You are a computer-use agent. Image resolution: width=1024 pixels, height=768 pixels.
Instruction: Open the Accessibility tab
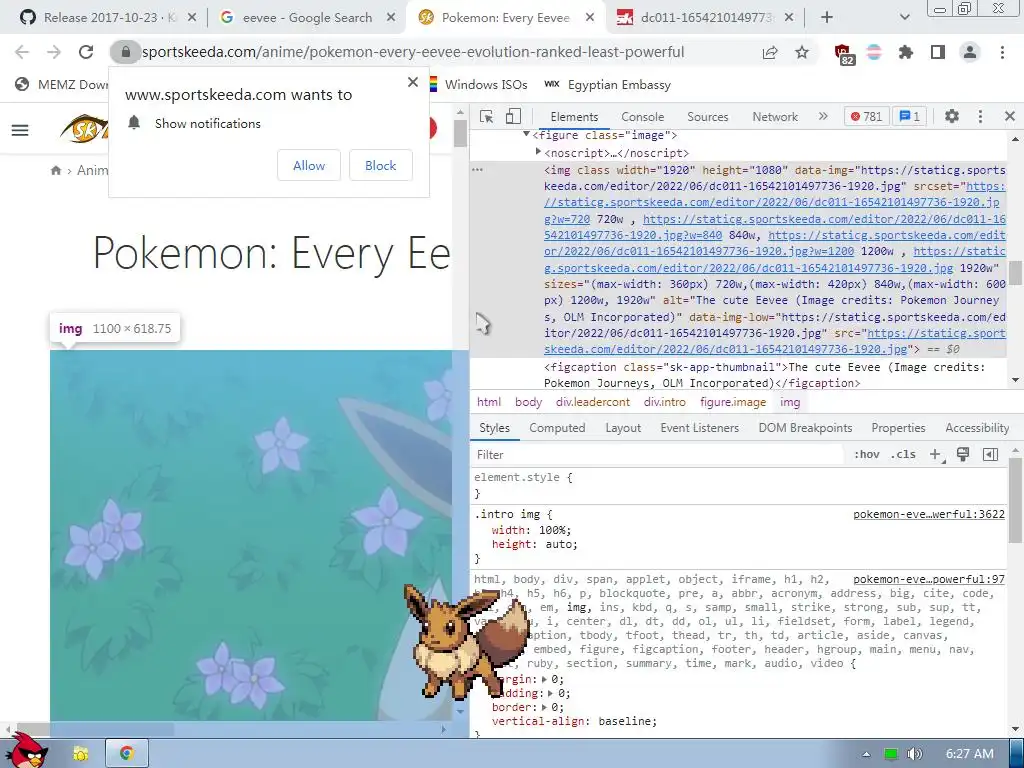click(x=977, y=428)
